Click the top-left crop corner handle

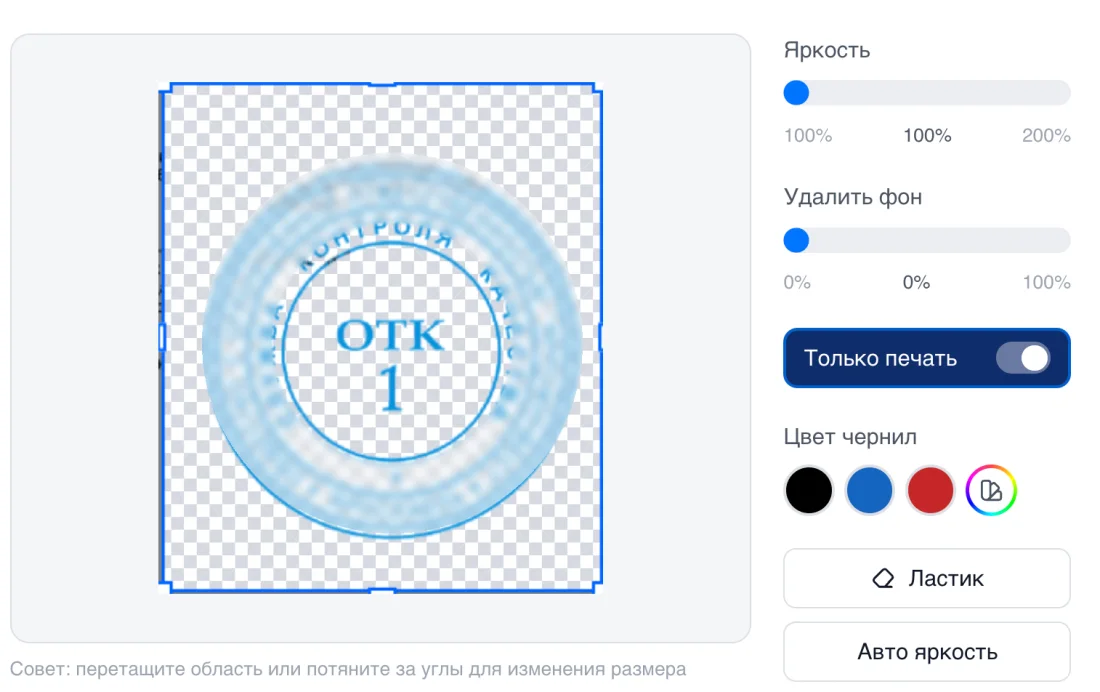[166, 88]
